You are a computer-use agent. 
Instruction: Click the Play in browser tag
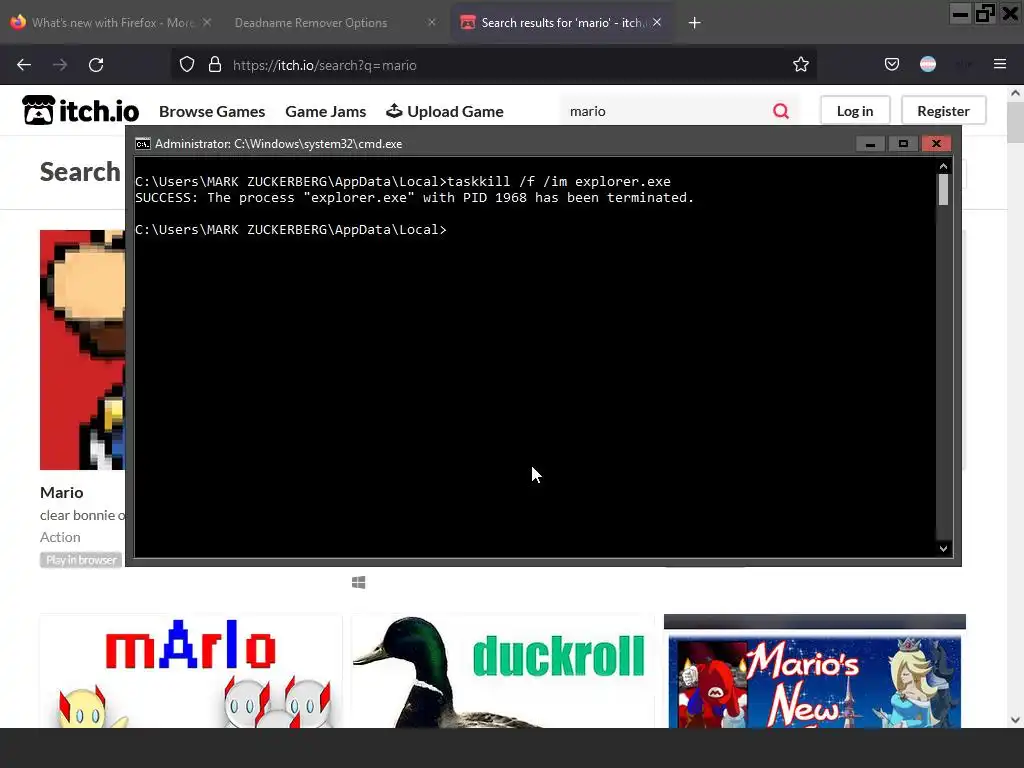click(81, 560)
